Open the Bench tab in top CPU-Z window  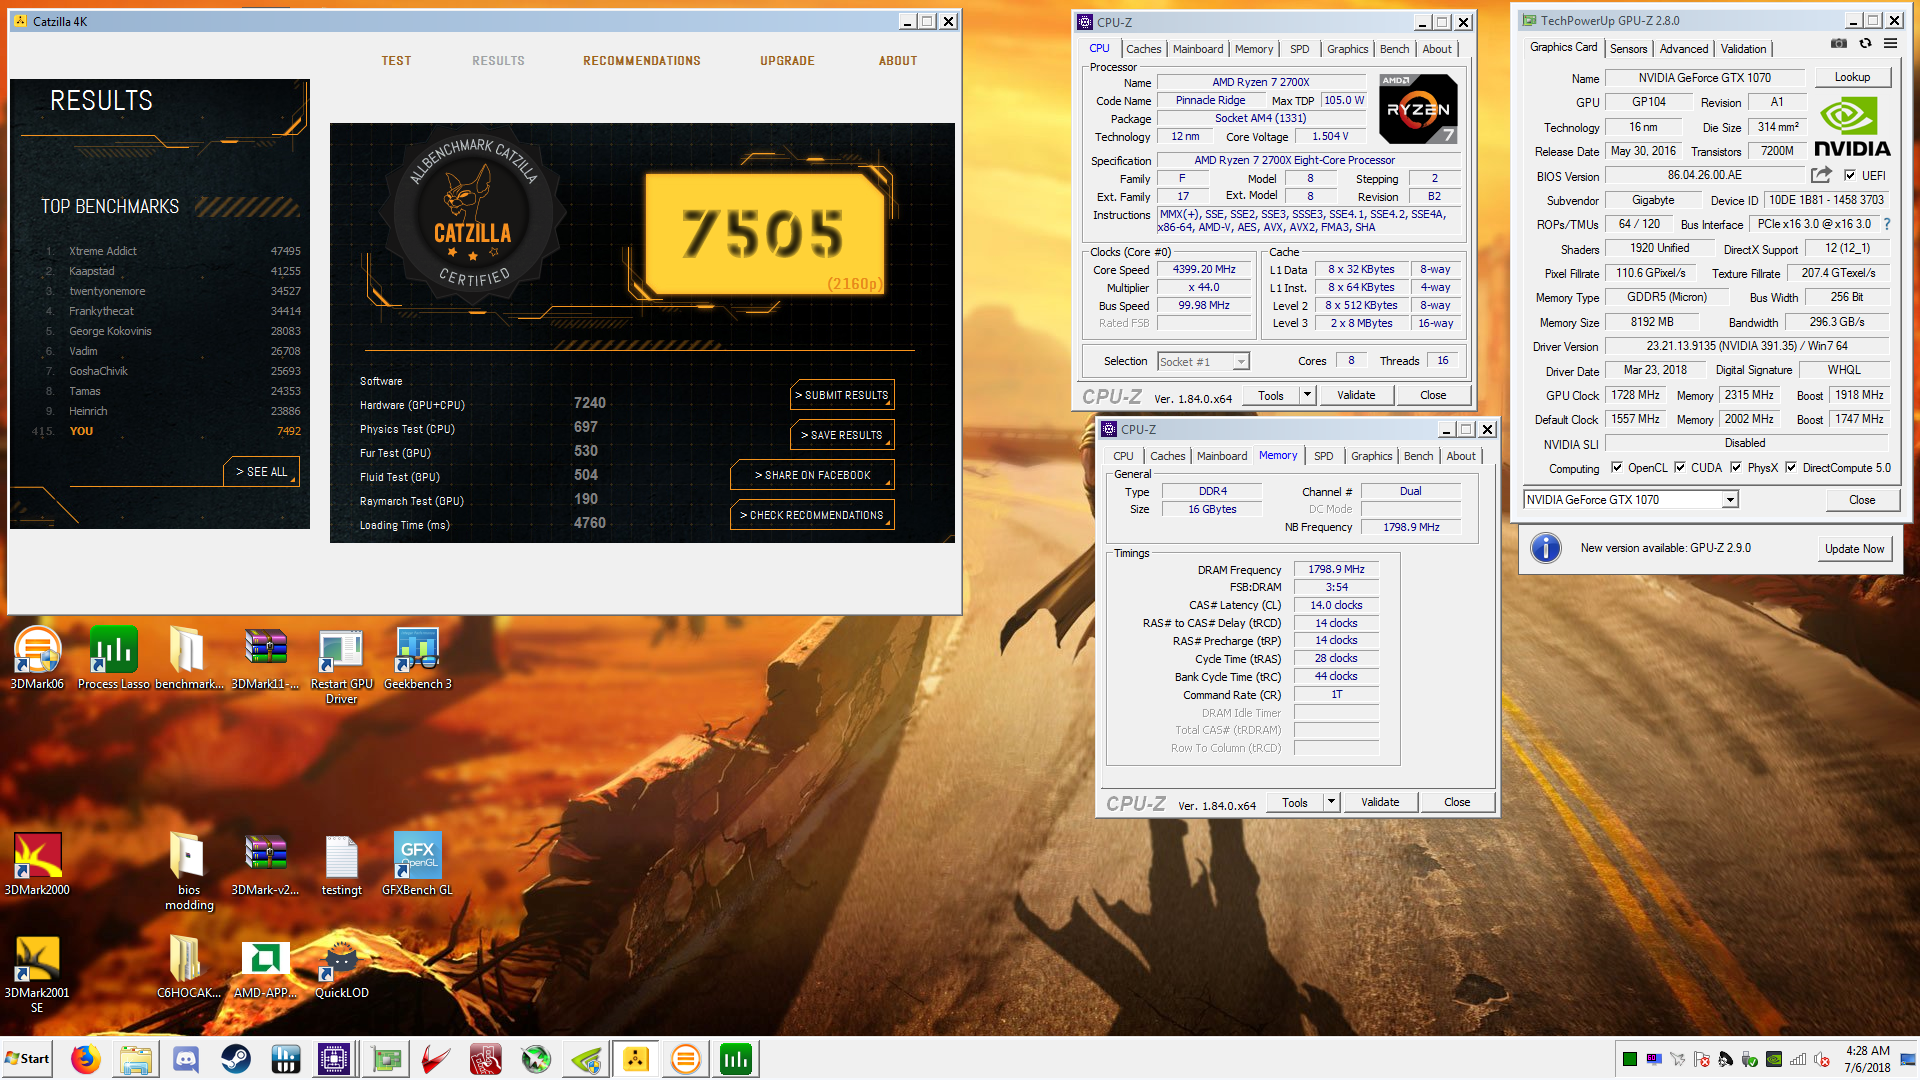pos(1394,49)
